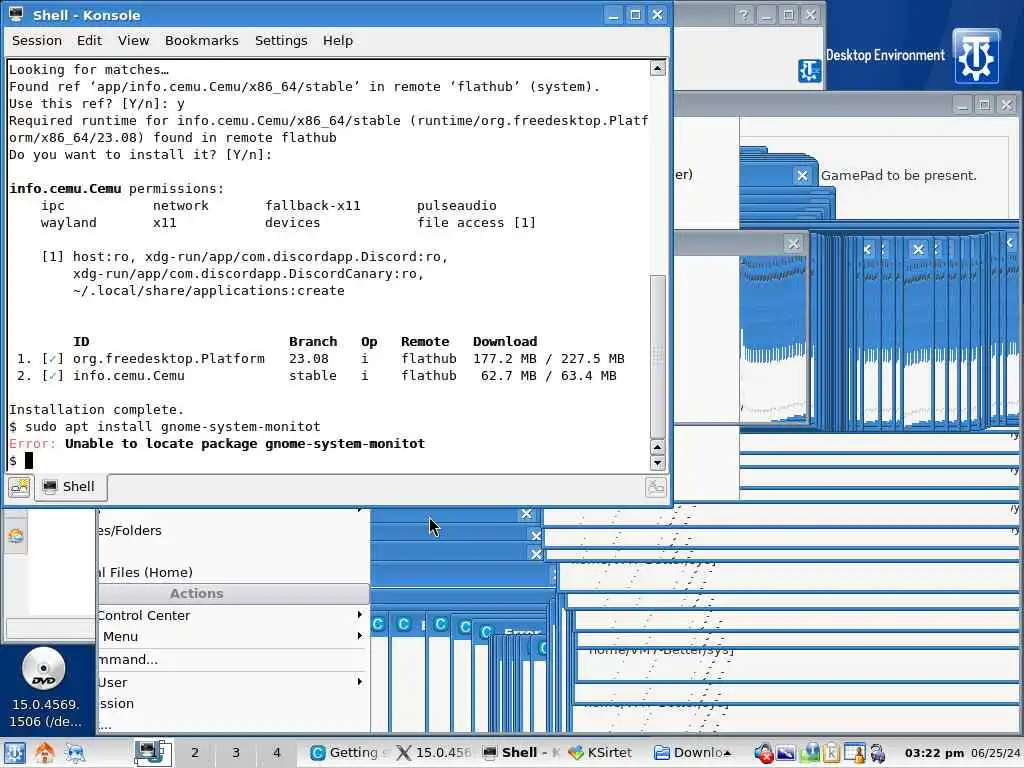This screenshot has width=1024, height=768.
Task: Activate the Getting Started taskbar entry
Action: [x=348, y=752]
